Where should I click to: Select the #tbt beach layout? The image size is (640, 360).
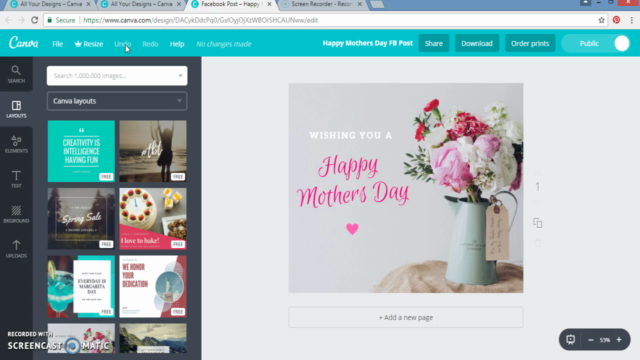pos(153,151)
